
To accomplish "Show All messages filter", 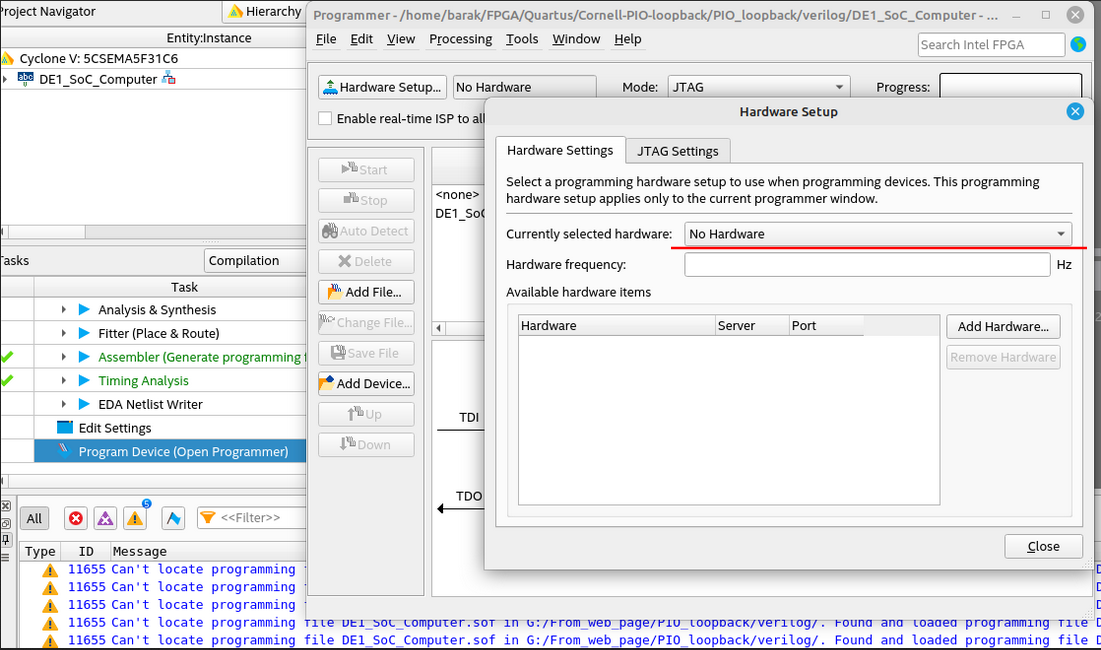I will (x=34, y=519).
